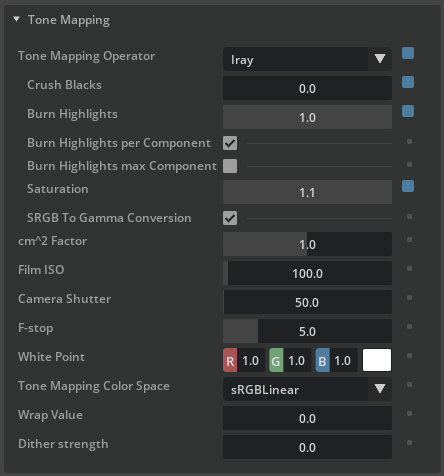Open the White Point white color swatch
This screenshot has height=476, width=444.
(377, 360)
